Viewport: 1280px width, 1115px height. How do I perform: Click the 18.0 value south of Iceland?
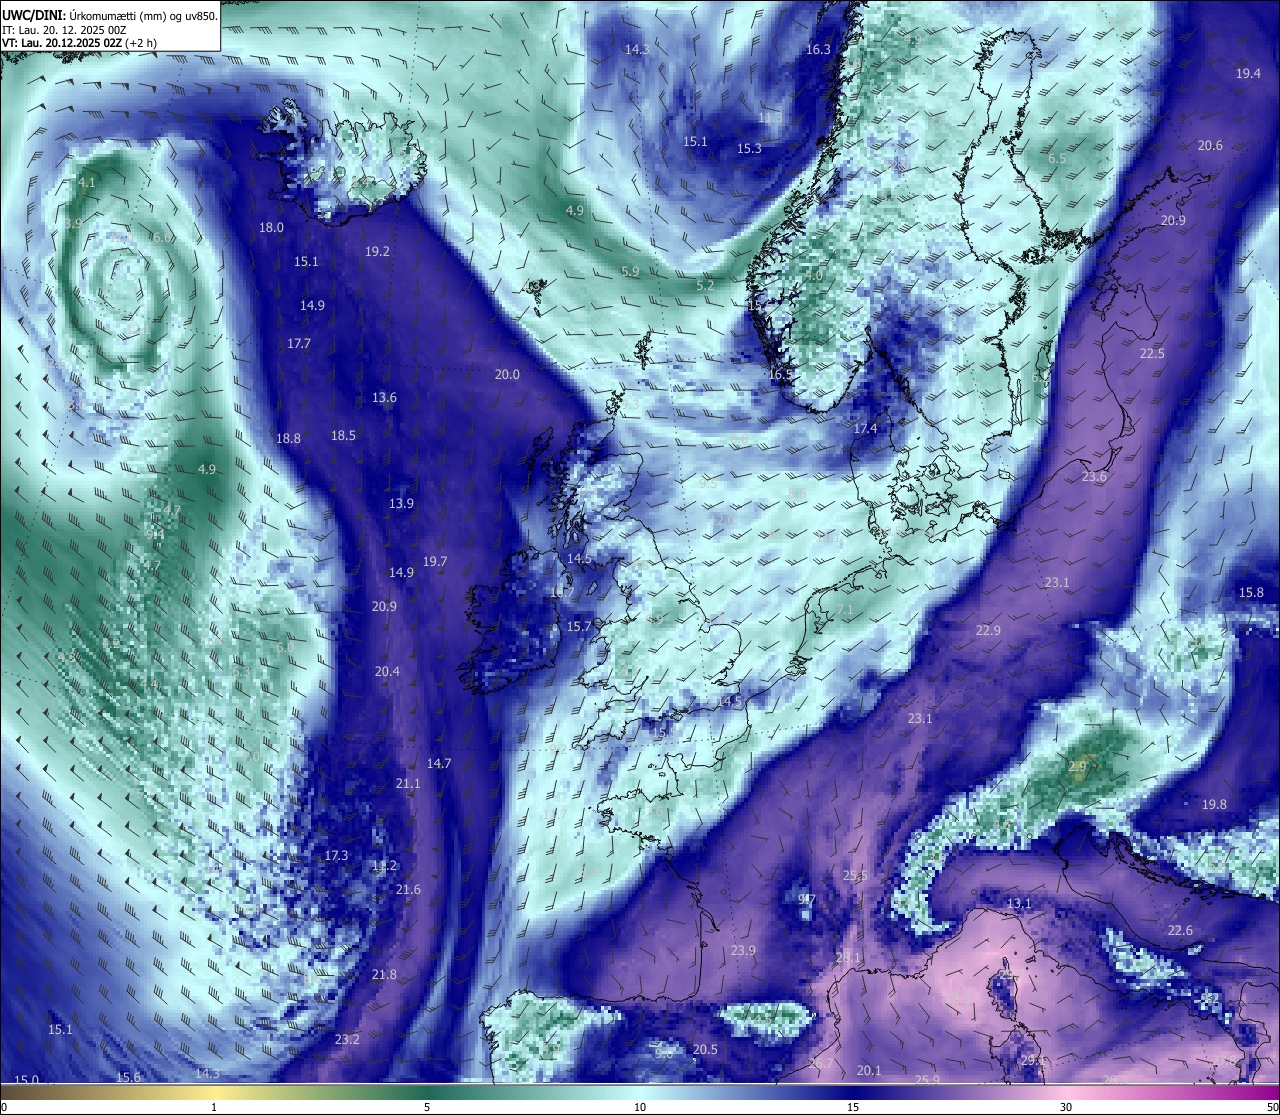pyautogui.click(x=271, y=228)
